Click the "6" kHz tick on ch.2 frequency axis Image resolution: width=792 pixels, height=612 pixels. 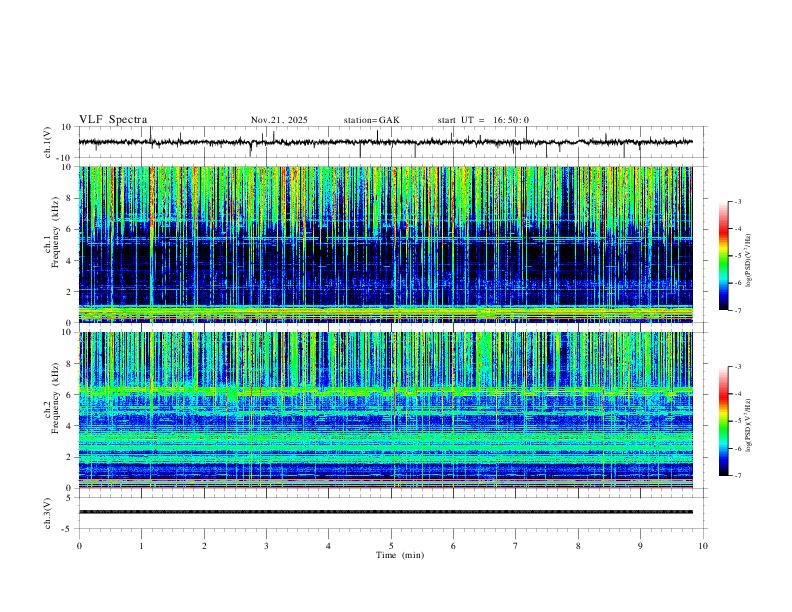(69, 394)
